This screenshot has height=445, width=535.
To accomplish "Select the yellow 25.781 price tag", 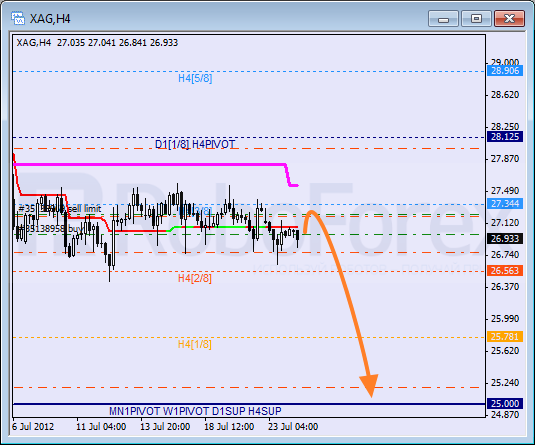I will pyautogui.click(x=505, y=337).
